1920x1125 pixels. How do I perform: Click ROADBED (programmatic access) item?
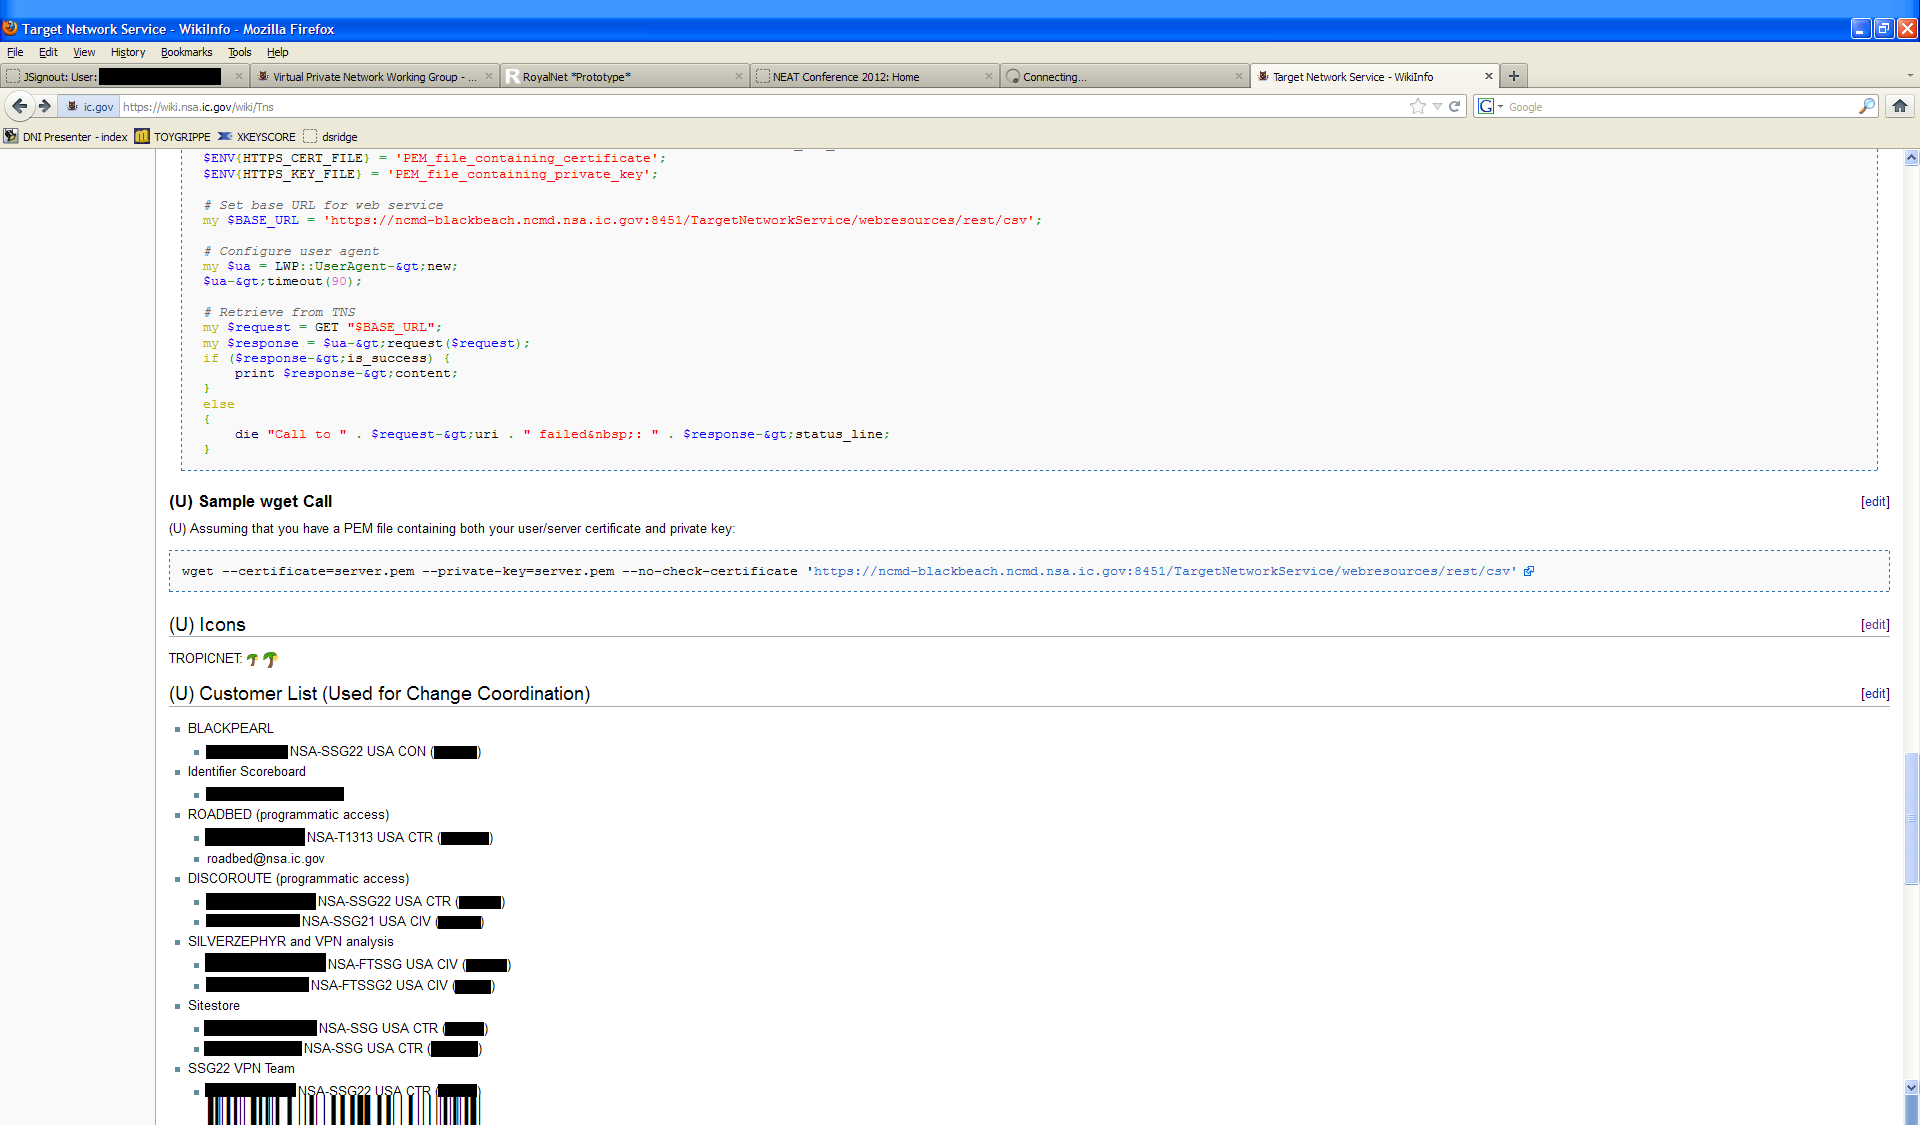(x=288, y=815)
